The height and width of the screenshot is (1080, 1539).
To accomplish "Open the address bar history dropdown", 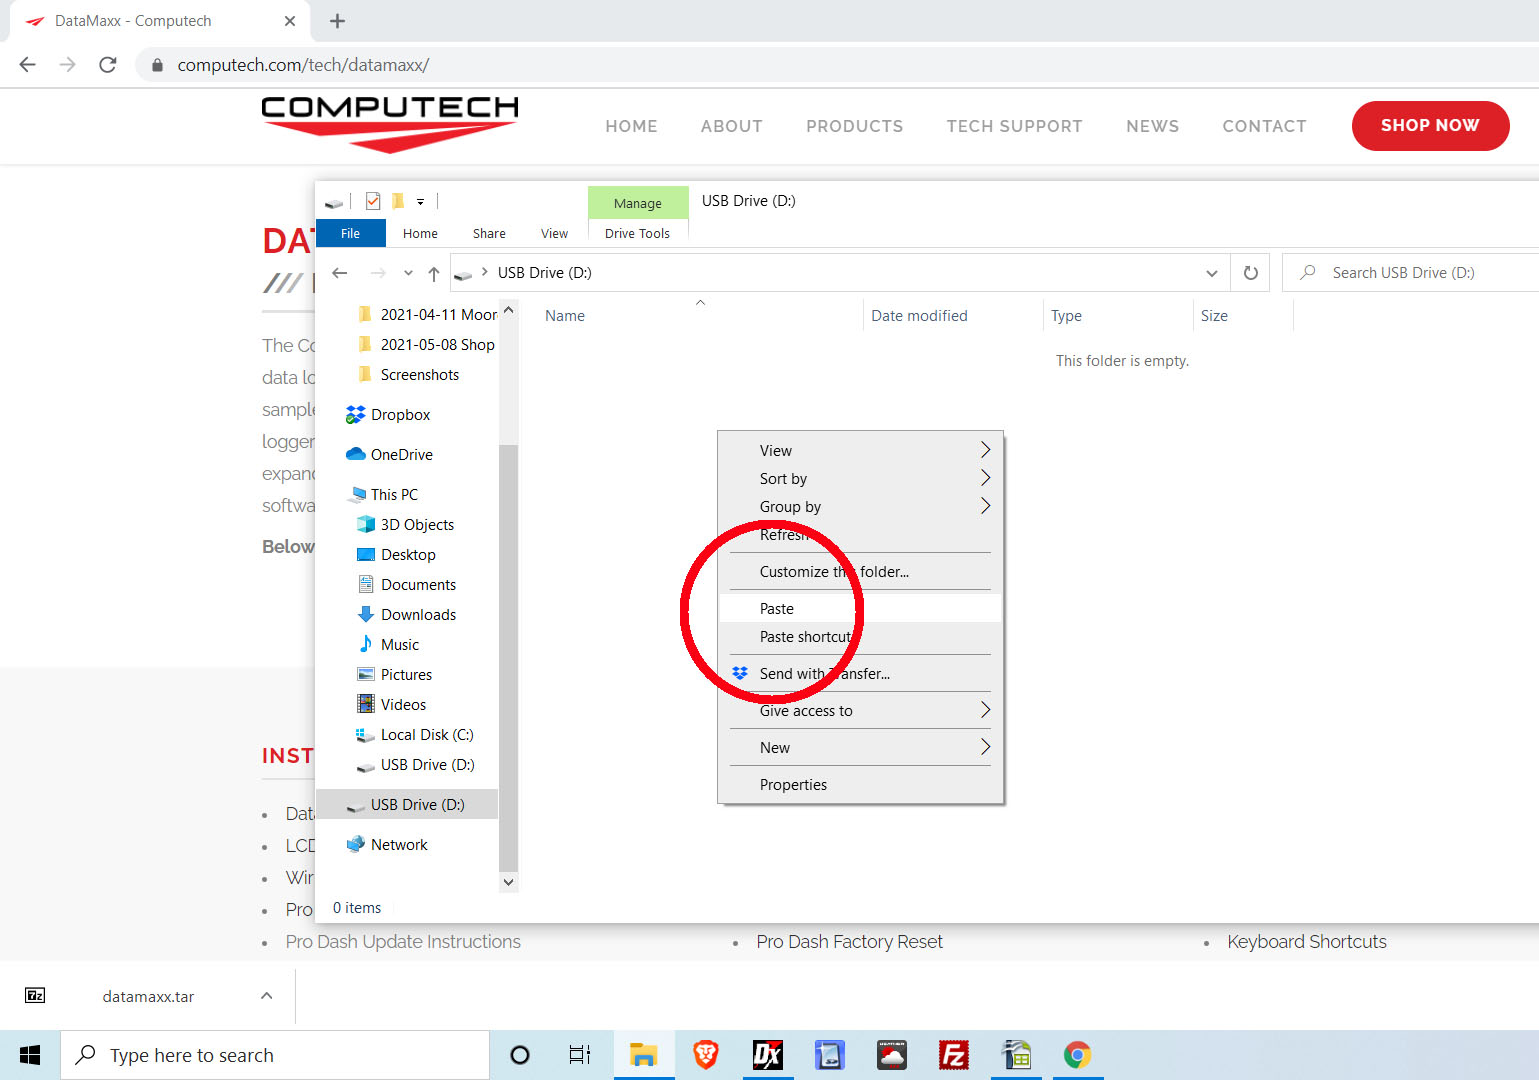I will click(x=1211, y=272).
